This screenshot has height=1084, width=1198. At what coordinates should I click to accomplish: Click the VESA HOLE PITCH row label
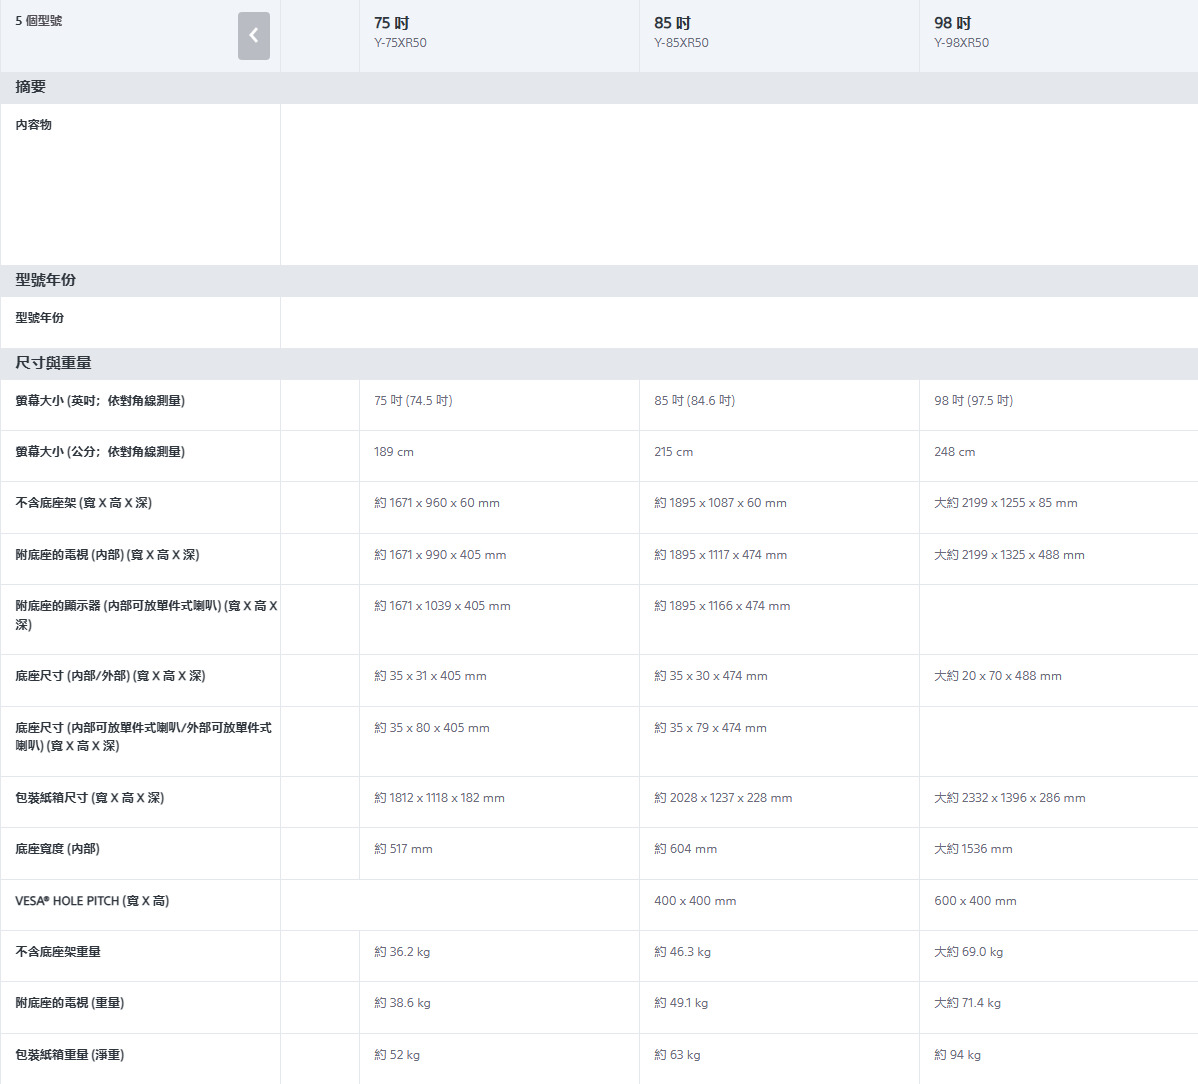point(92,901)
